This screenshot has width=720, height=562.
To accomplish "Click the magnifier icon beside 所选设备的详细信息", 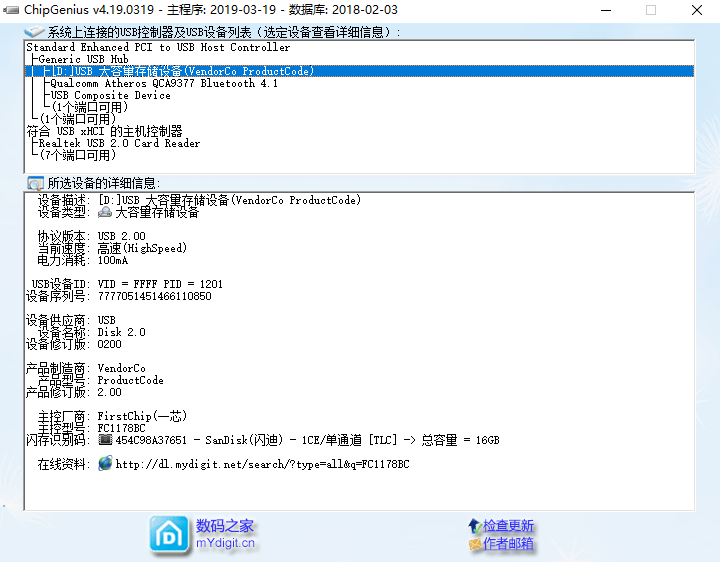I will (x=35, y=183).
